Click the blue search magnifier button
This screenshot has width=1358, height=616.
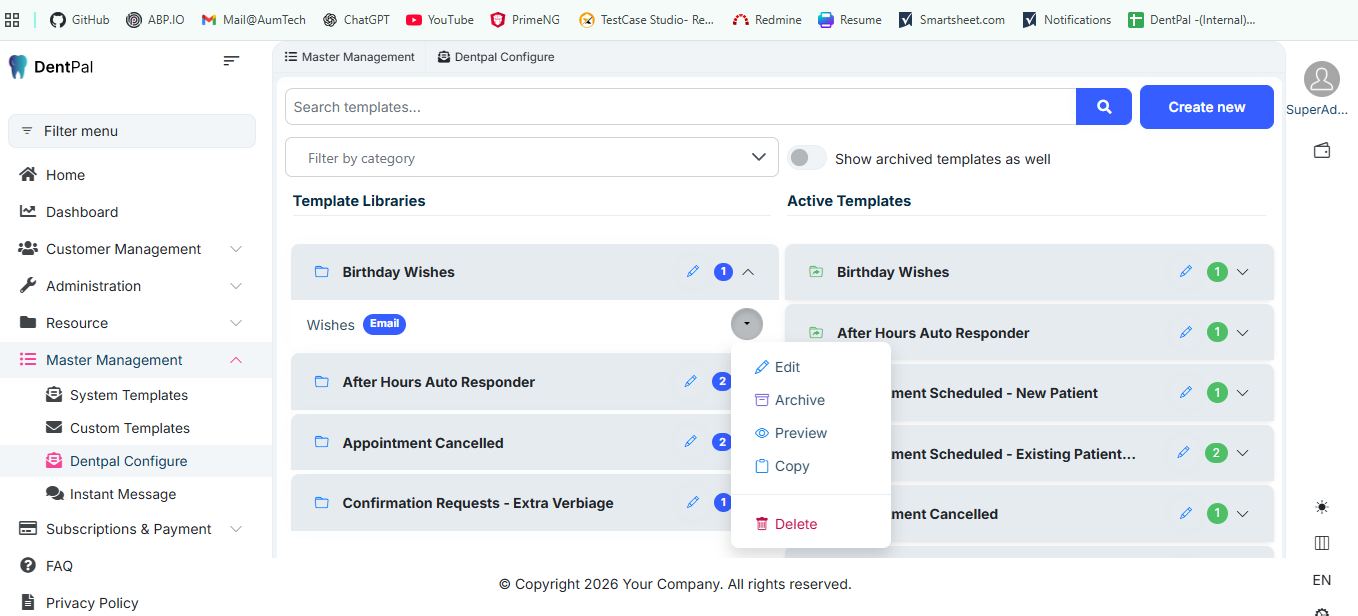[x=1103, y=107]
